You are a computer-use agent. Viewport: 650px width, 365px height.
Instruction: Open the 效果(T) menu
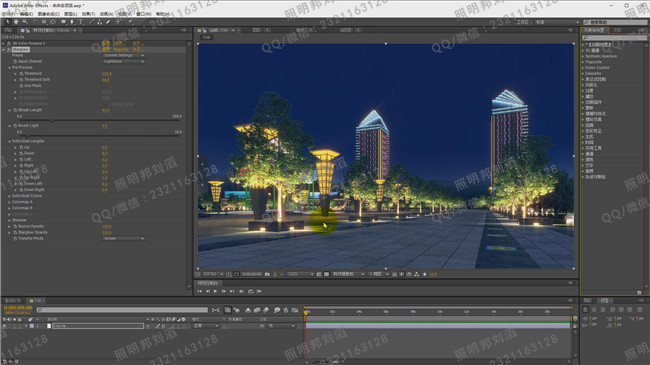pyautogui.click(x=88, y=14)
